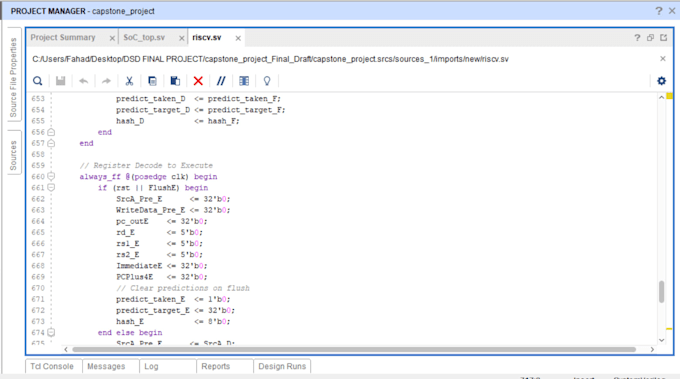Save the riscv.sv file
This screenshot has height=379, width=680.
[x=61, y=81]
